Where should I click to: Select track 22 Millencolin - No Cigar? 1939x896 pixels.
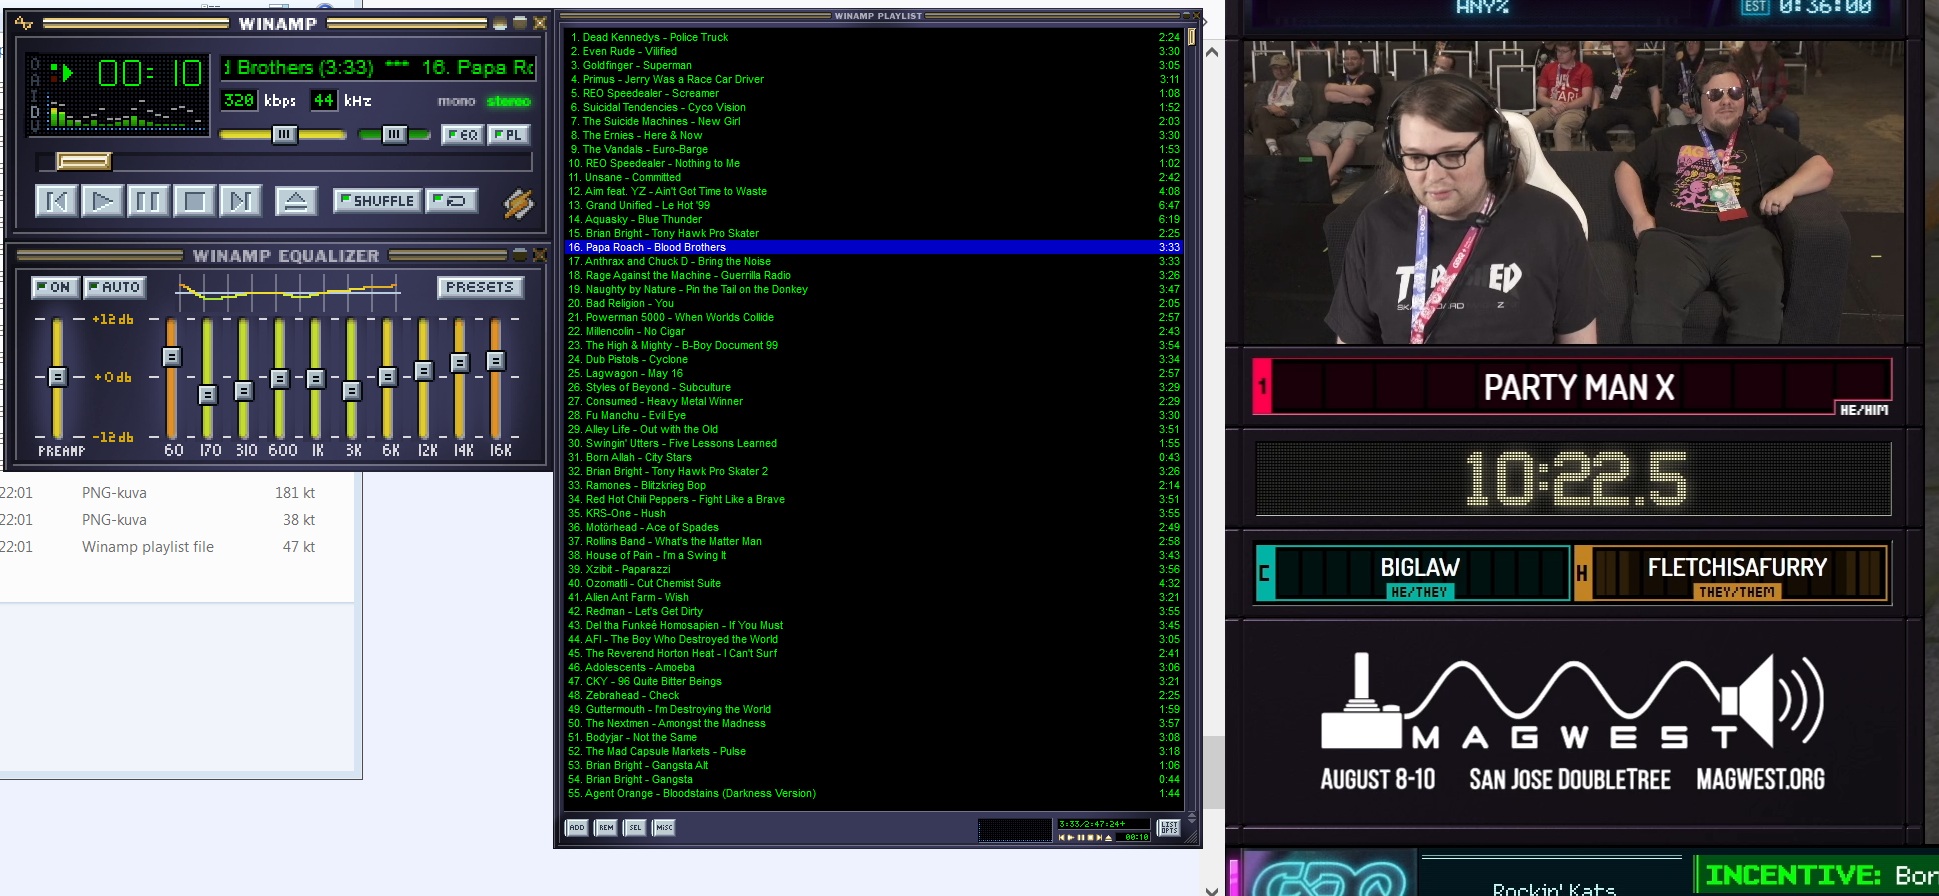(x=874, y=331)
